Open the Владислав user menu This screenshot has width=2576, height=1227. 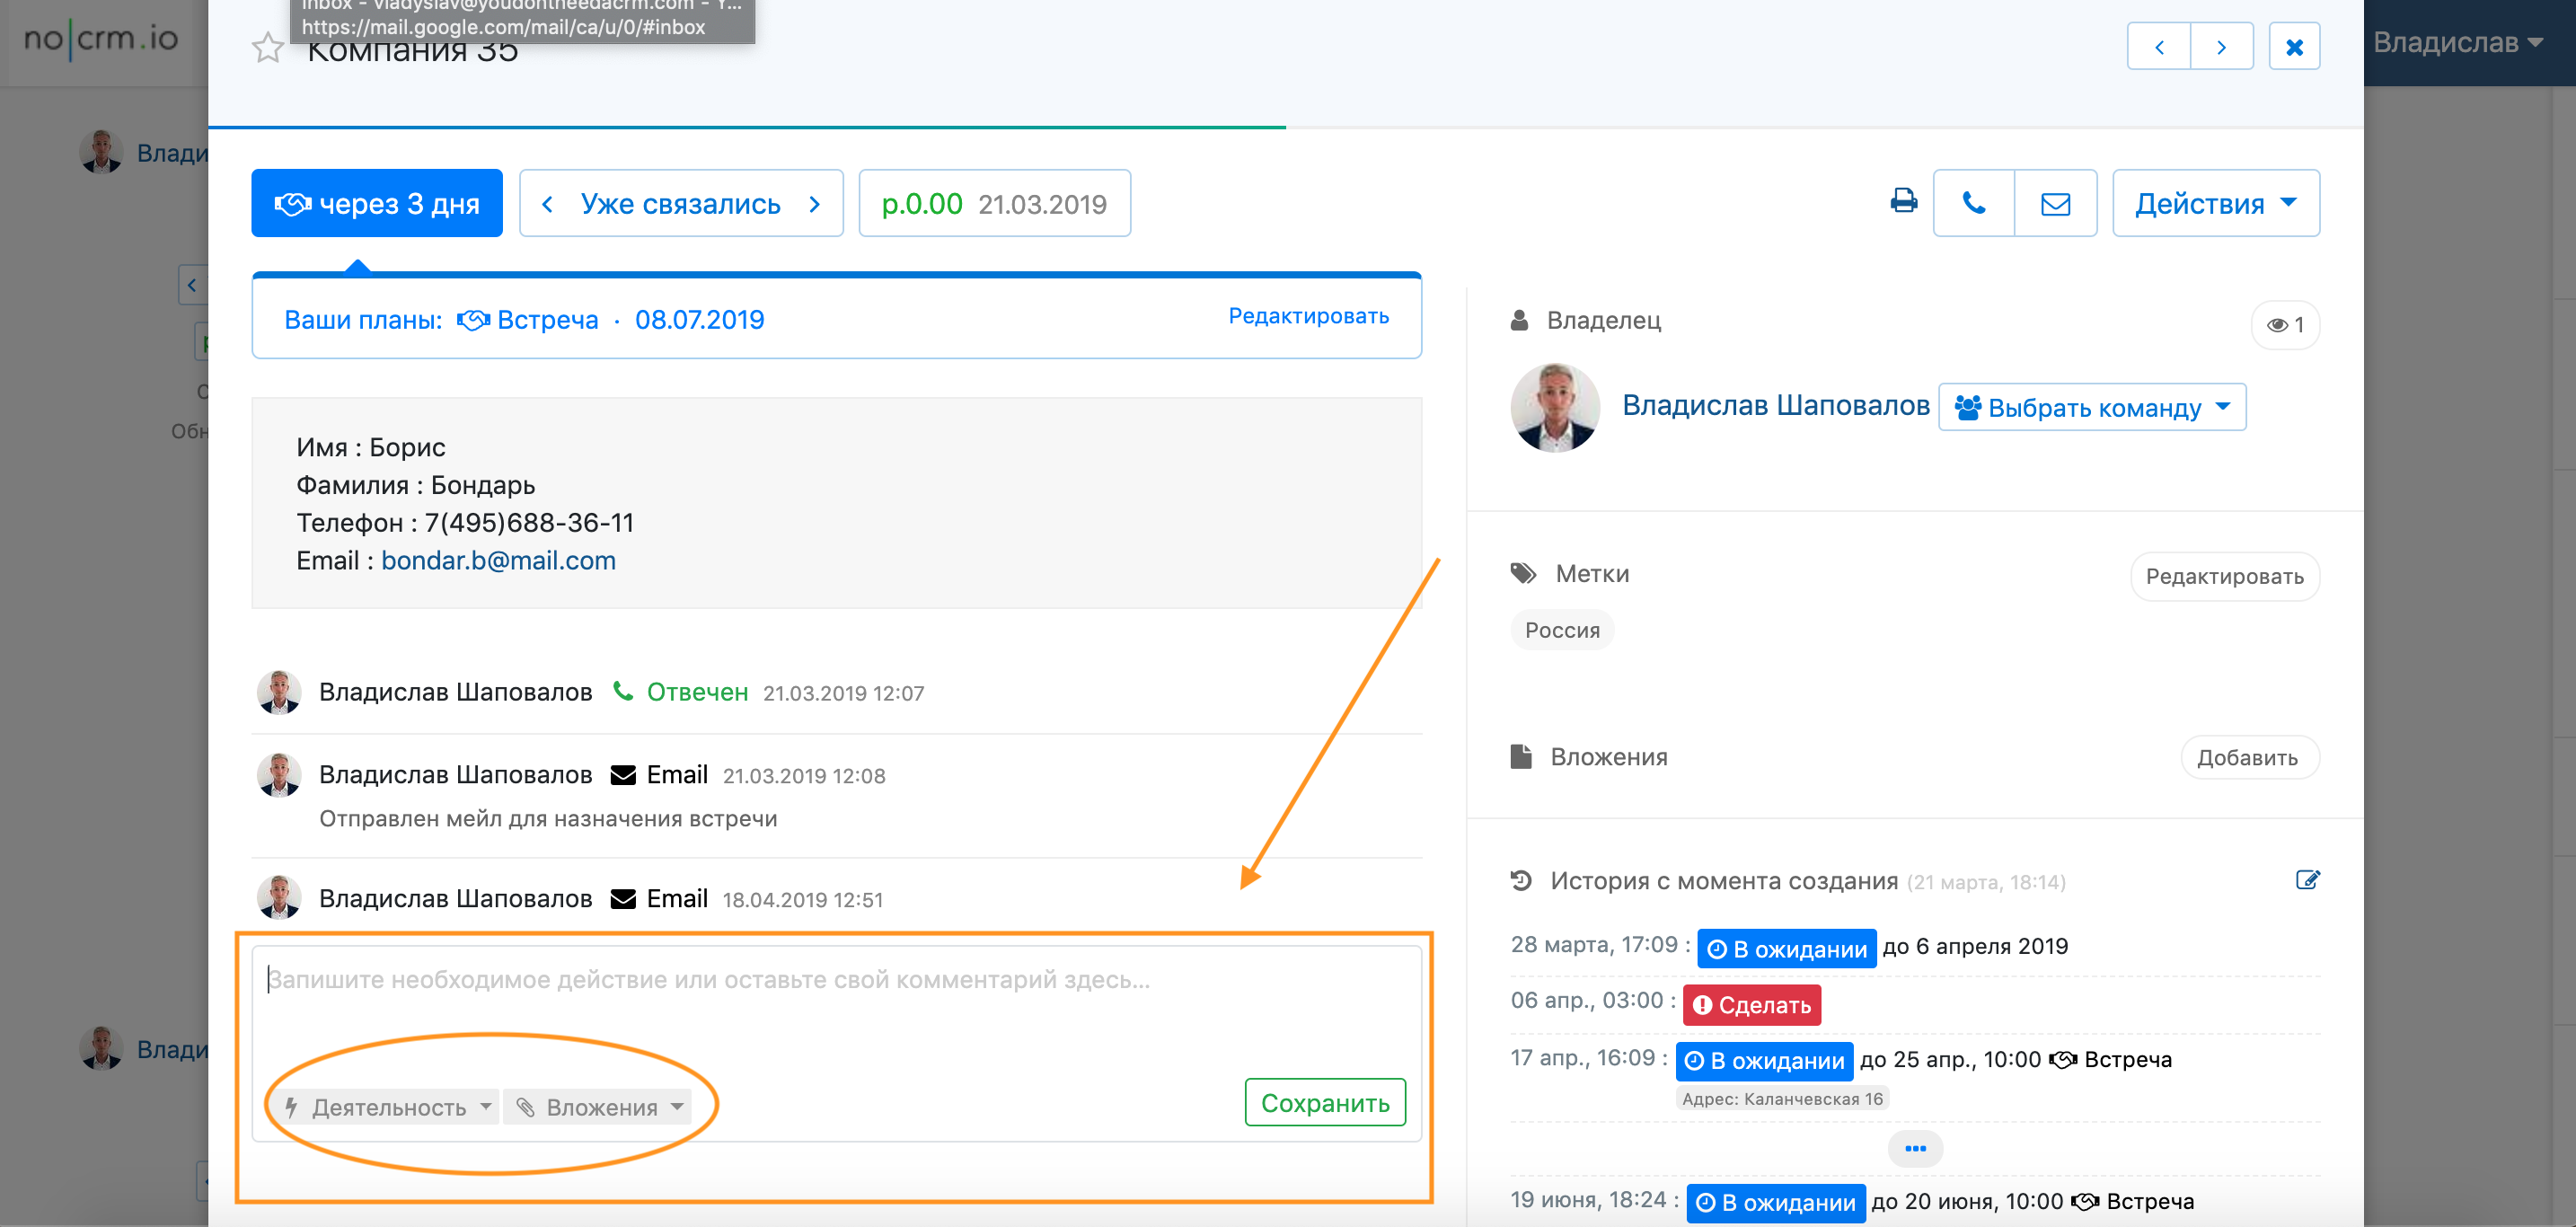click(x=2457, y=42)
